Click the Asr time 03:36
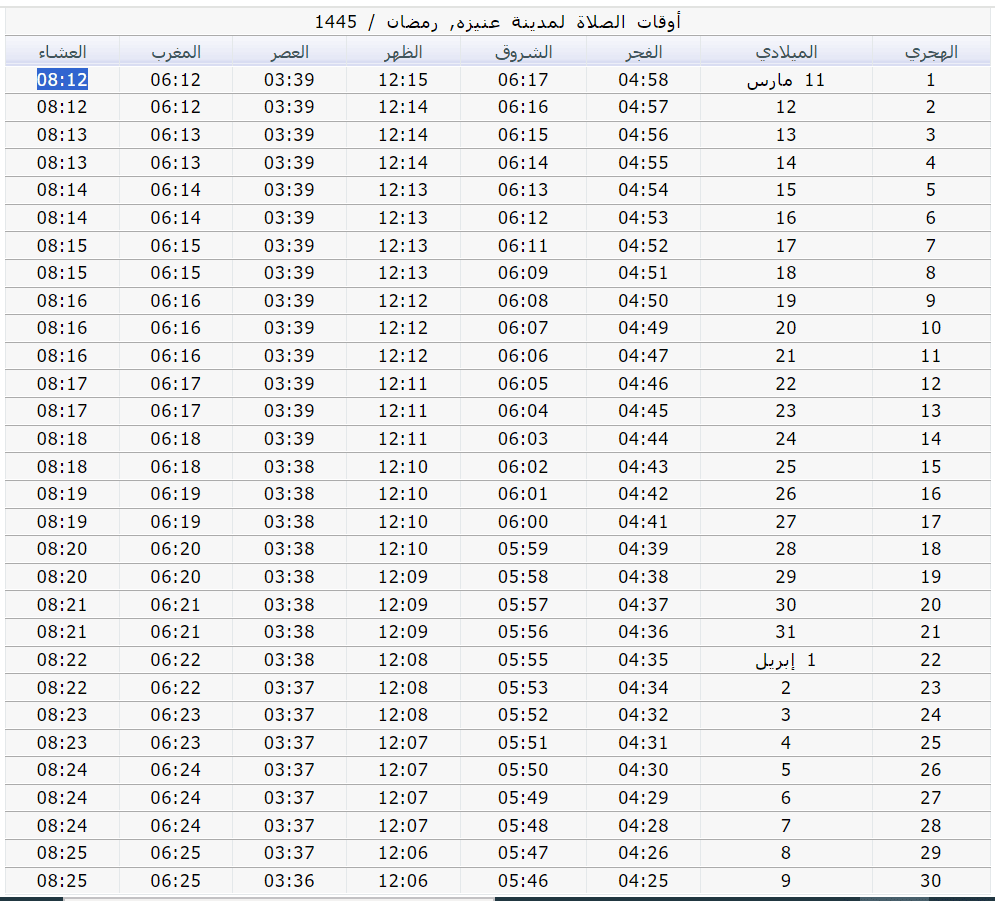 click(x=289, y=881)
